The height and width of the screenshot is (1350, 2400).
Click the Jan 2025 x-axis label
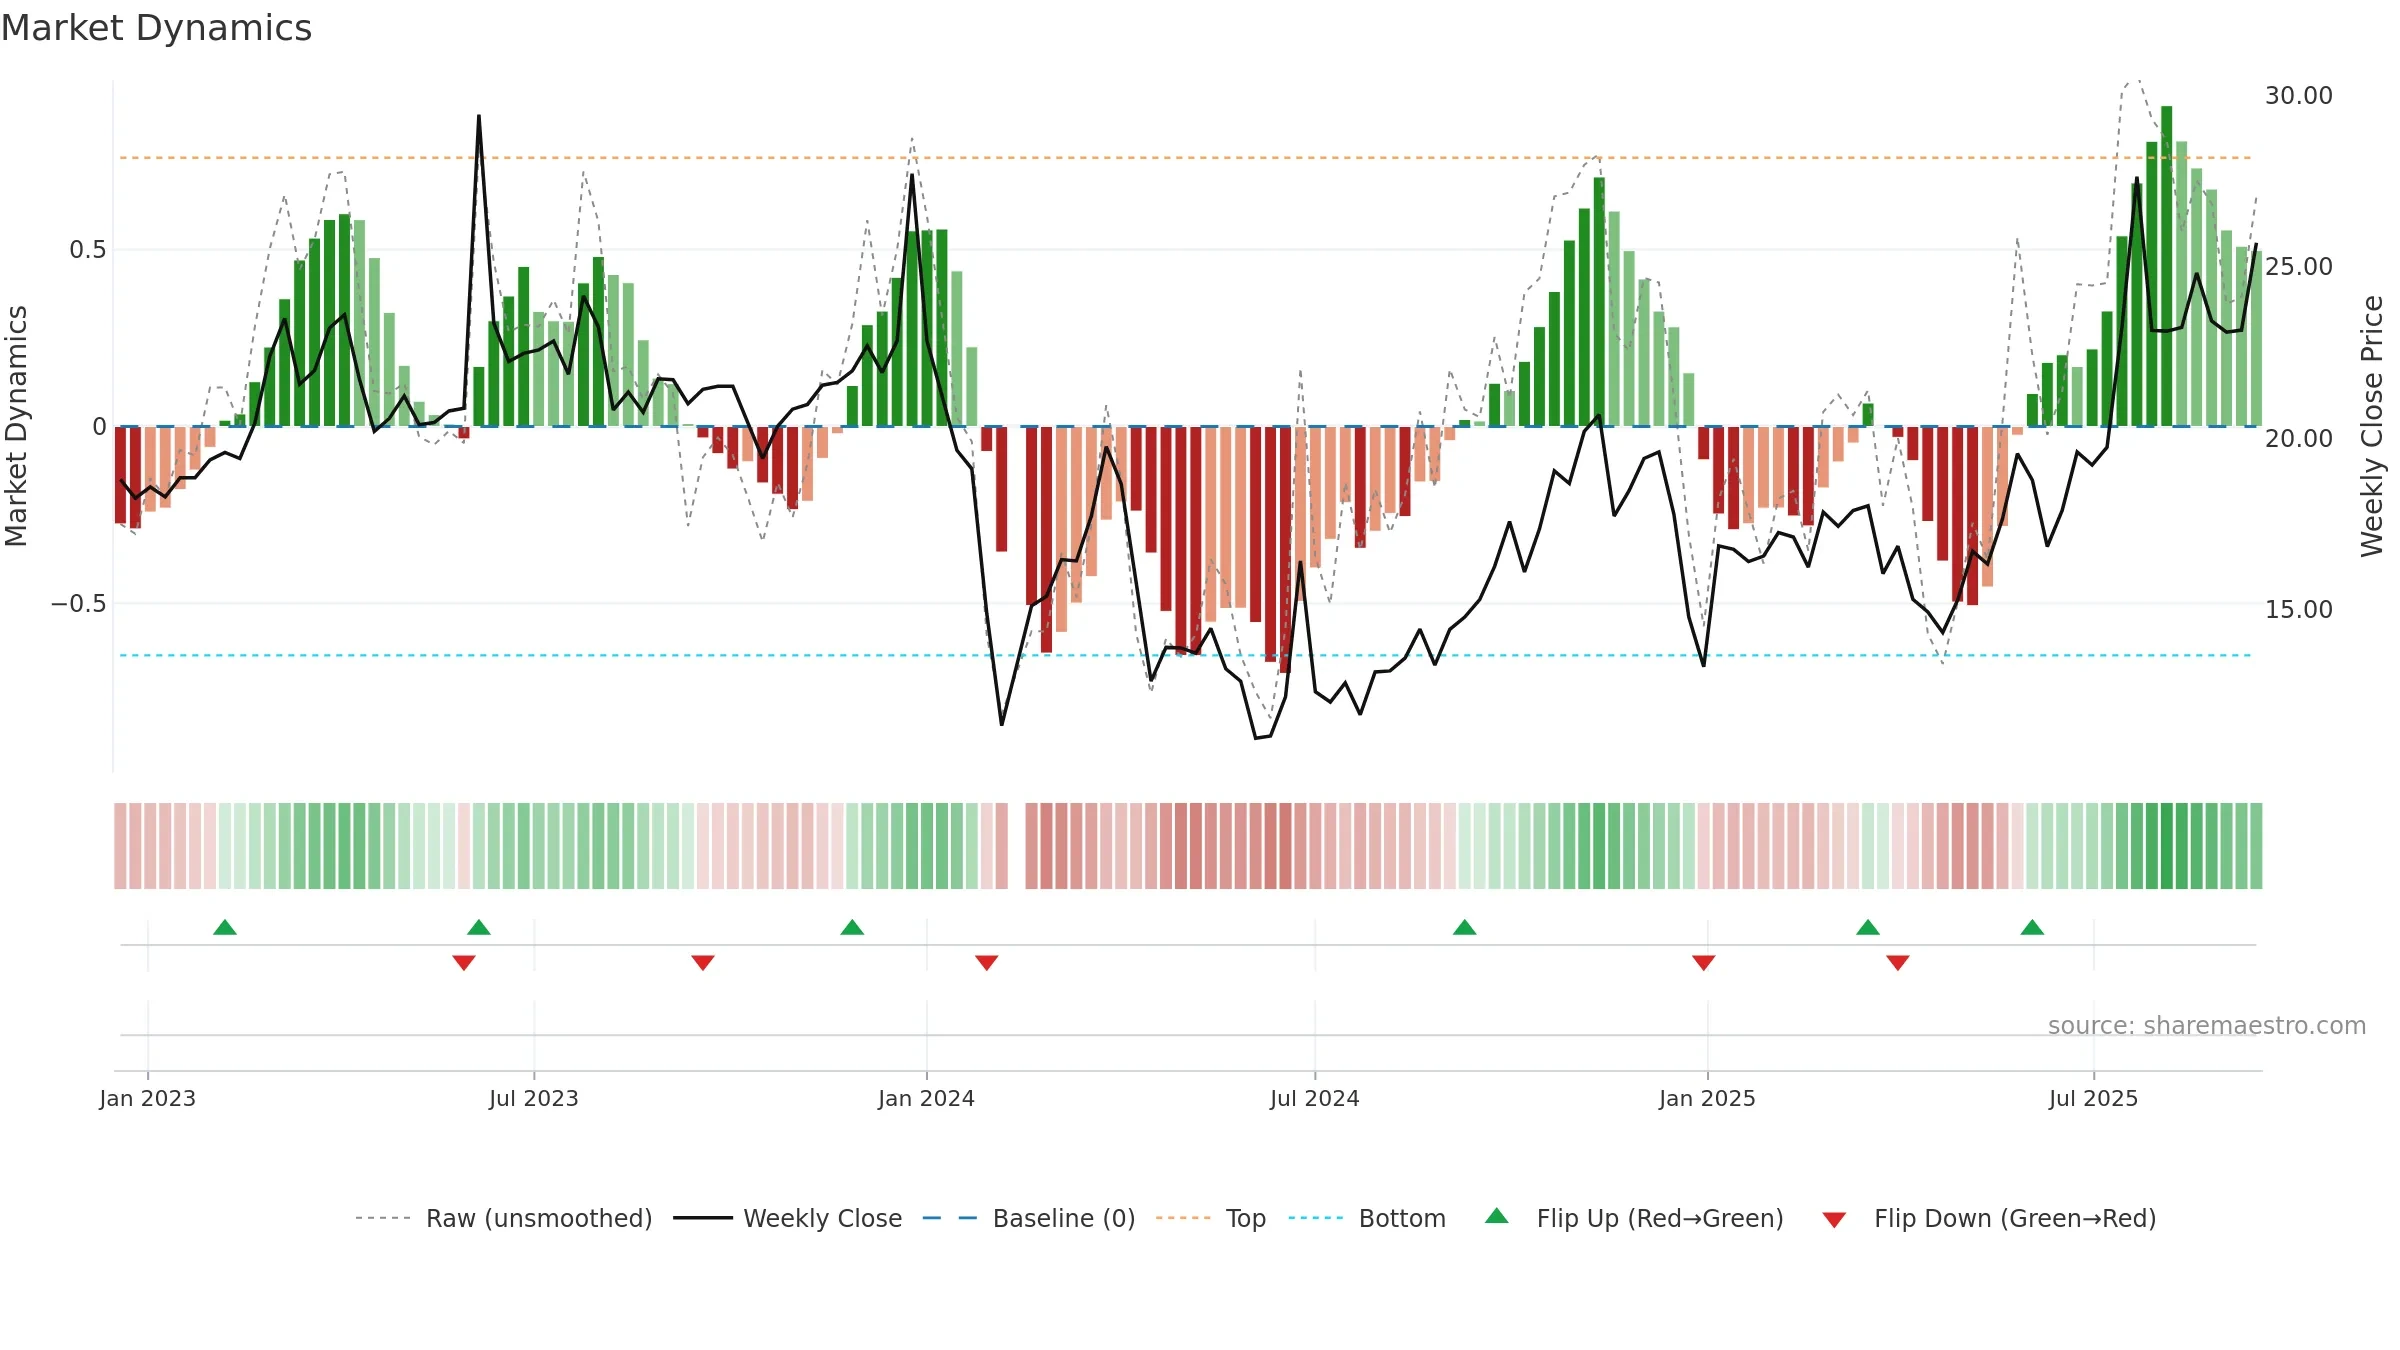coord(1708,1098)
